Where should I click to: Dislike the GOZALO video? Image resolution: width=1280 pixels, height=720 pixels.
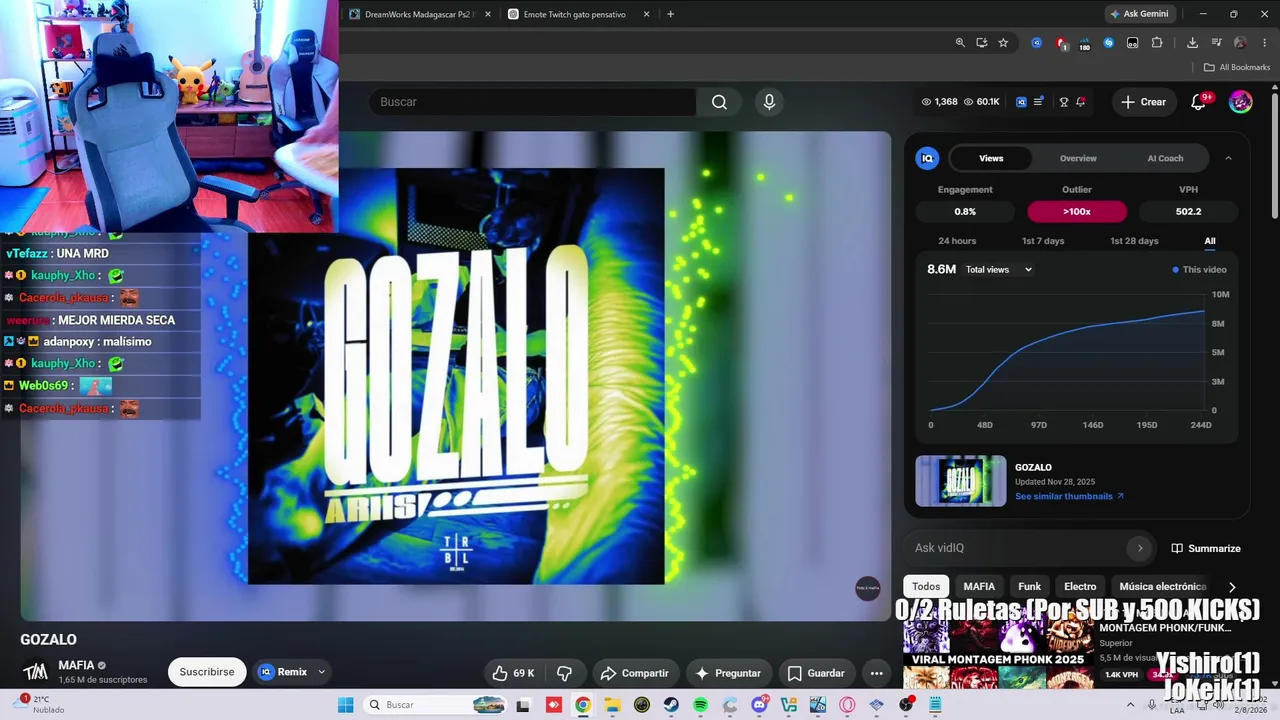pos(564,673)
